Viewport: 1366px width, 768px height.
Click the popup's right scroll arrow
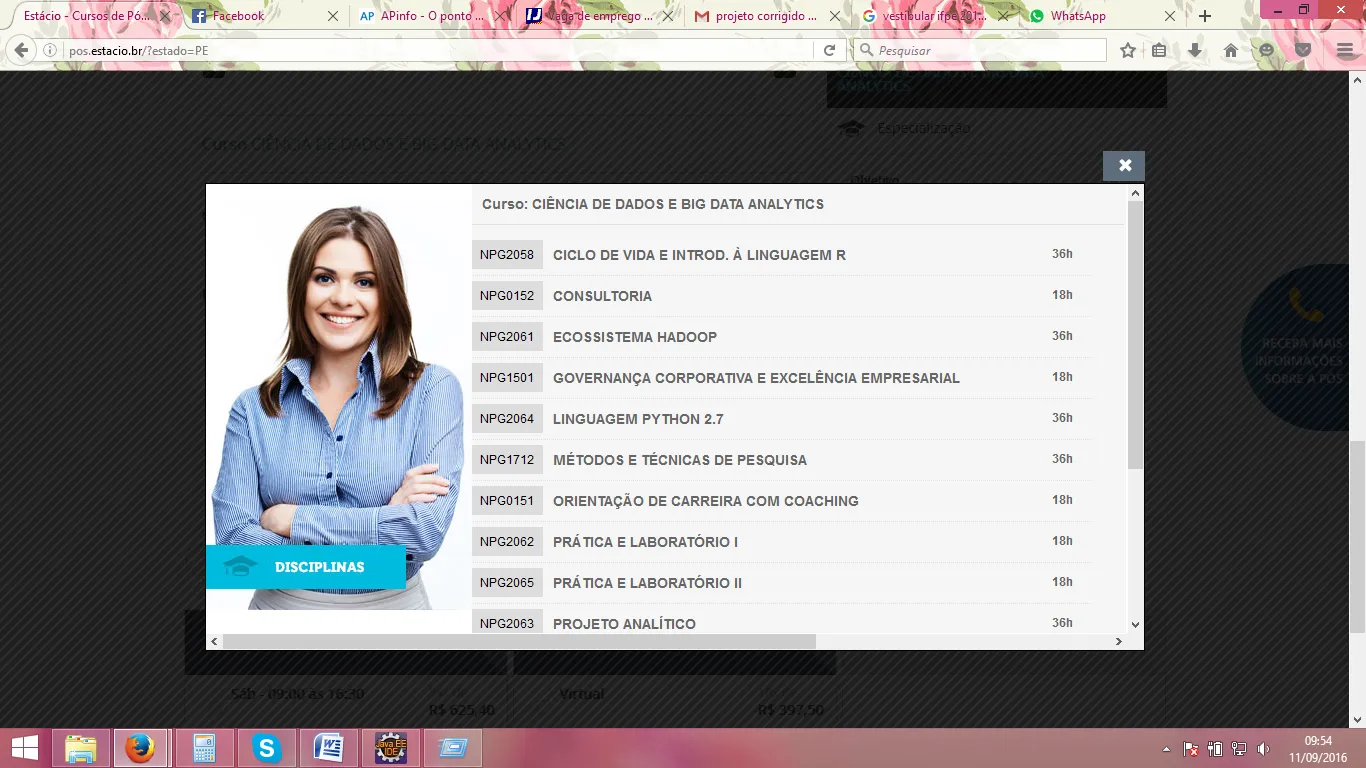pyautogui.click(x=1119, y=641)
